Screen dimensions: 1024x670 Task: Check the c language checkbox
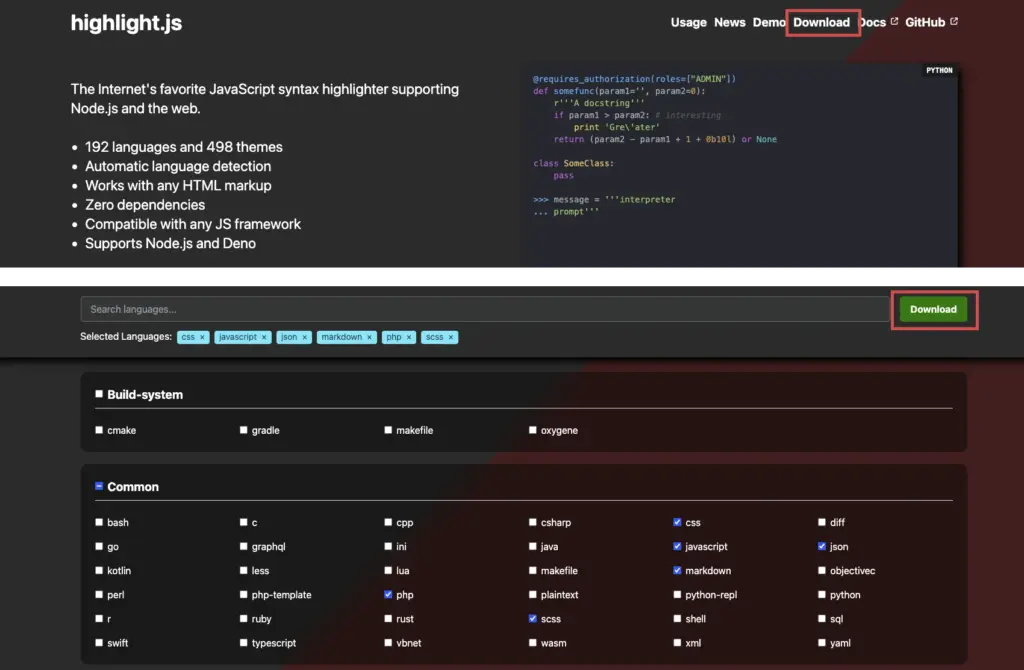pyautogui.click(x=244, y=522)
